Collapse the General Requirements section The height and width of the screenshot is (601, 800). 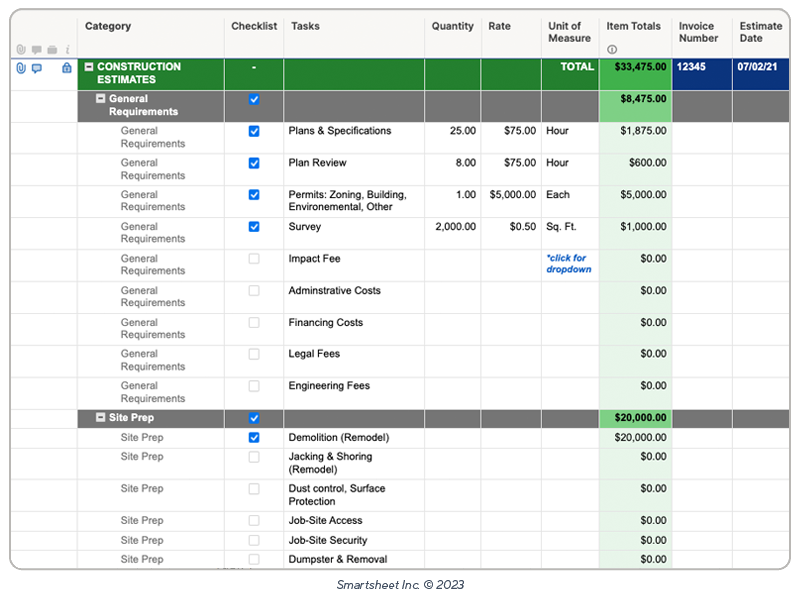pyautogui.click(x=100, y=99)
